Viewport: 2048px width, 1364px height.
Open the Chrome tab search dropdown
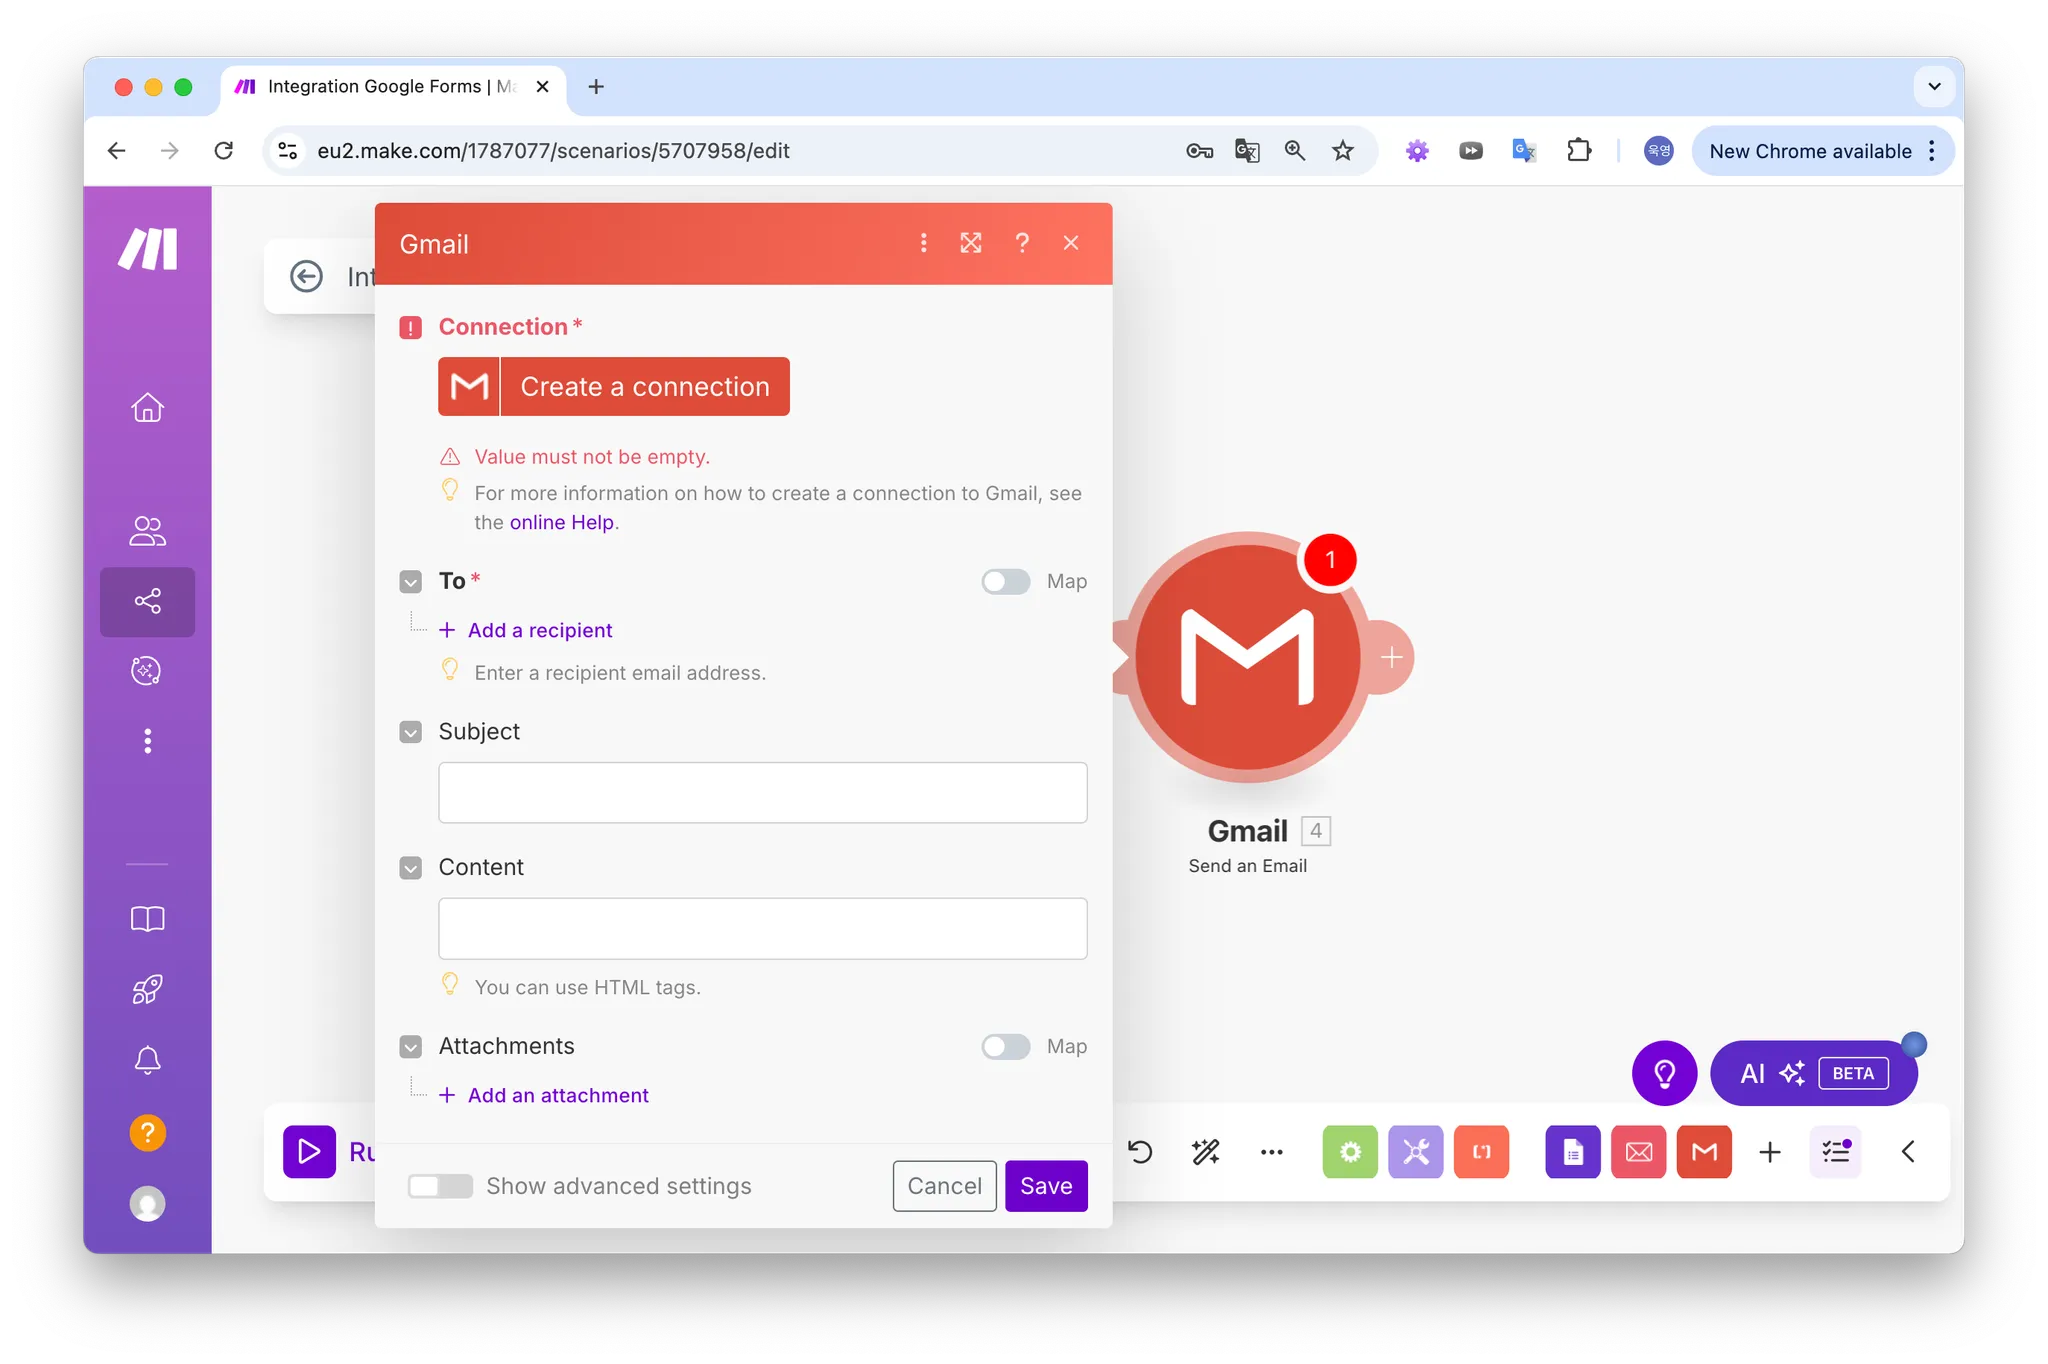pos(1935,87)
